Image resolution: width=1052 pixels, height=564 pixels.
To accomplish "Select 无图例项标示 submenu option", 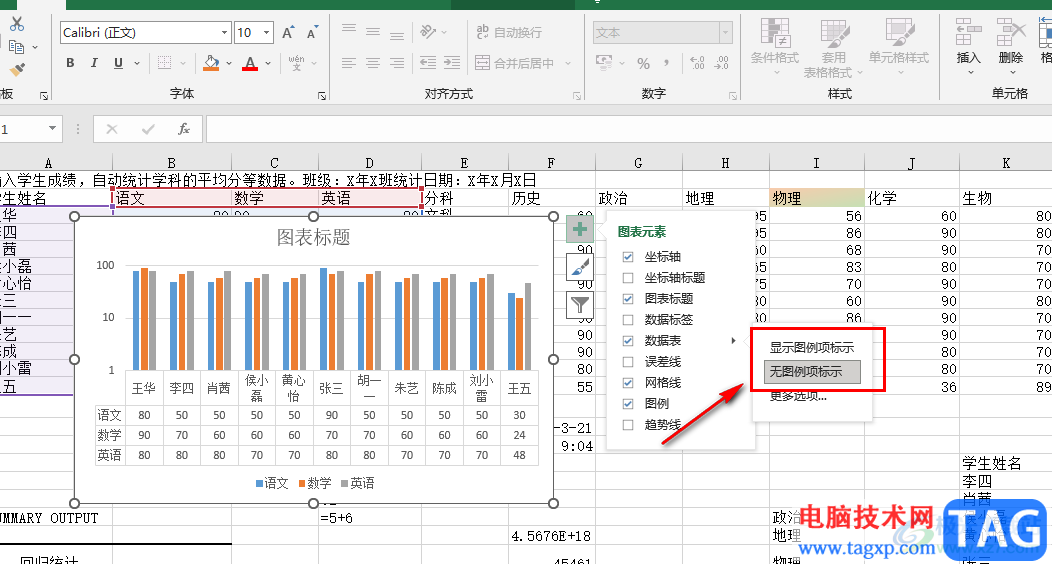I will [x=812, y=372].
